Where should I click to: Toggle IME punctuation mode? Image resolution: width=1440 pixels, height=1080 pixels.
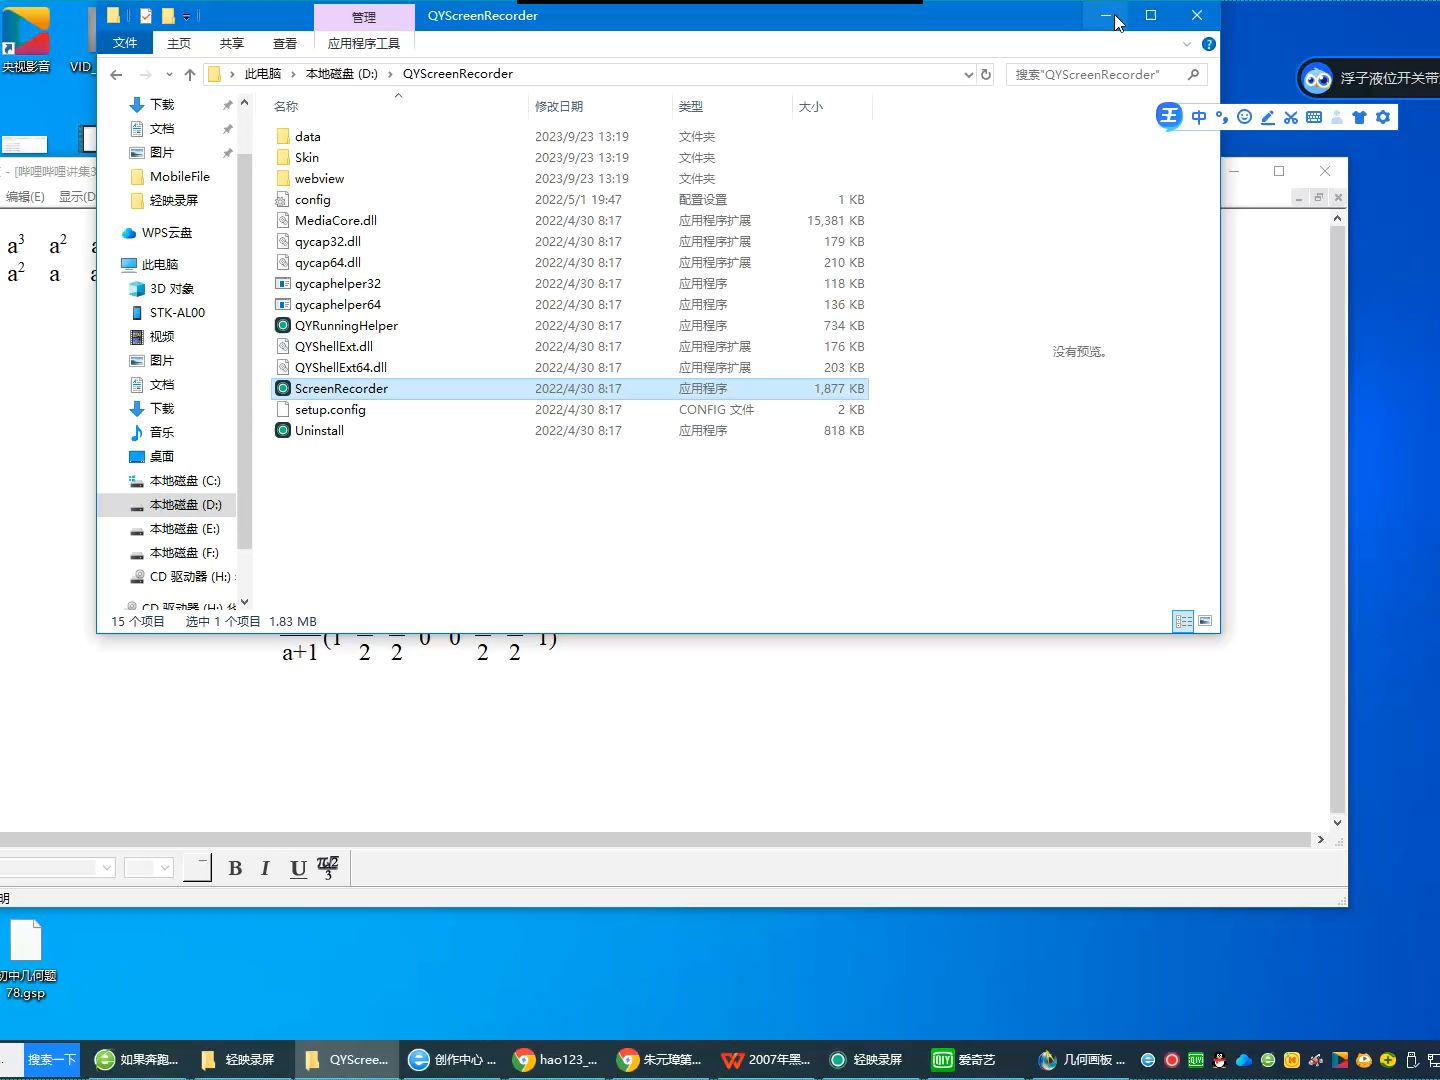pyautogui.click(x=1221, y=117)
